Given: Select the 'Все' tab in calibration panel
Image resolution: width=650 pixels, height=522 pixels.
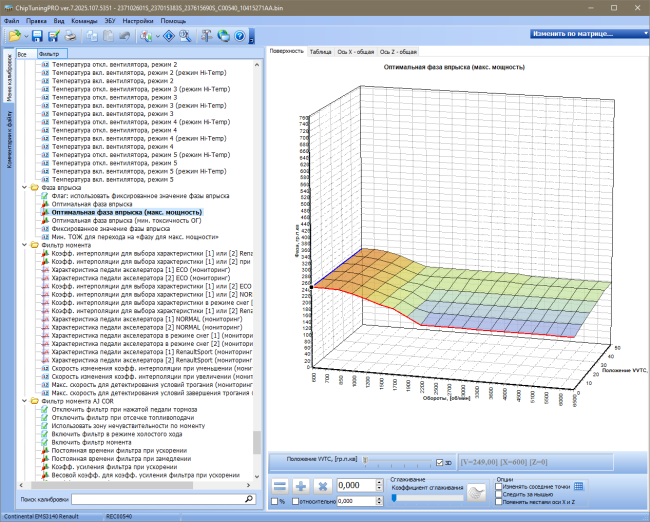Looking at the screenshot, I should (27, 54).
